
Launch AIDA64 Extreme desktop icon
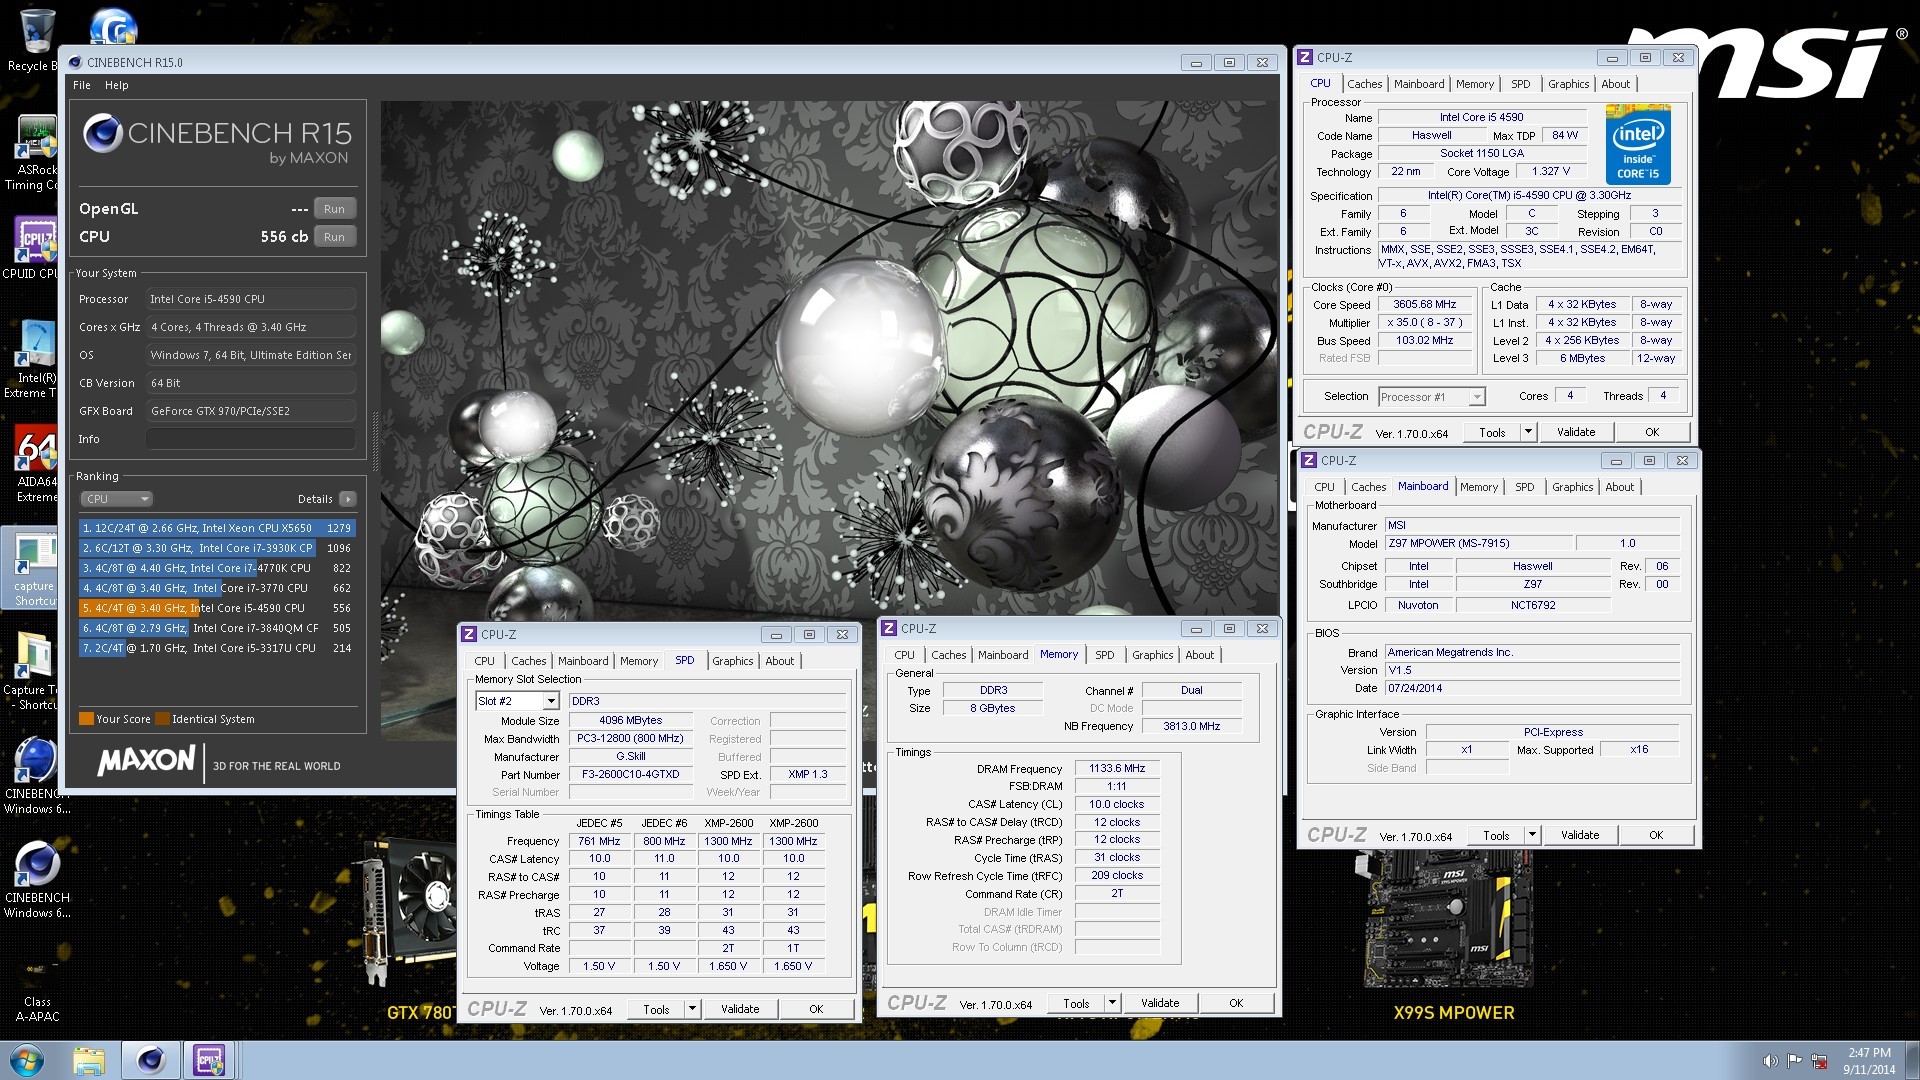(36, 463)
